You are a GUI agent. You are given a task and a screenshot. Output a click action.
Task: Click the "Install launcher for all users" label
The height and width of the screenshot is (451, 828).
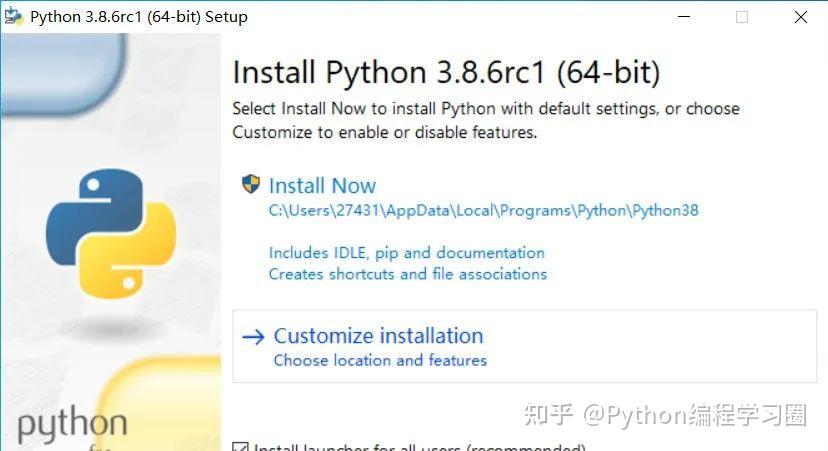(x=420, y=448)
